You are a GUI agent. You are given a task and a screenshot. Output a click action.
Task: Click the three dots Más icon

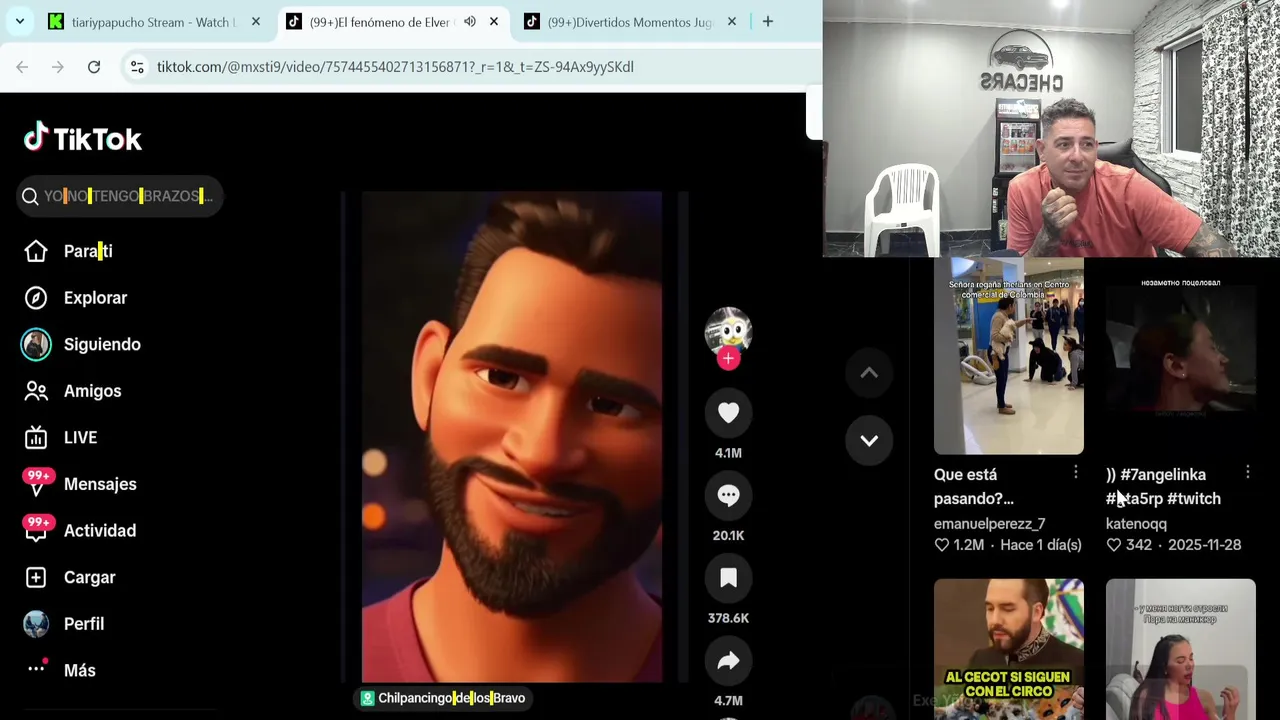[36, 668]
